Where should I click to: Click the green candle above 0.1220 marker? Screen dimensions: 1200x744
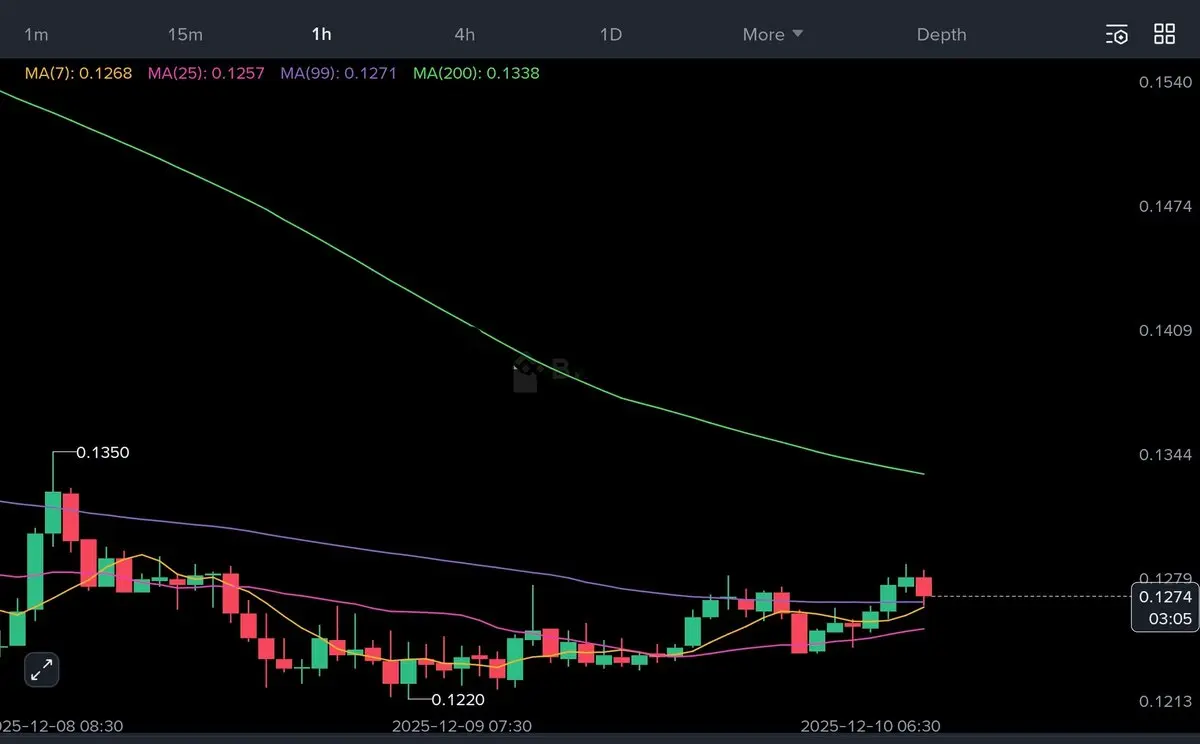coord(408,671)
